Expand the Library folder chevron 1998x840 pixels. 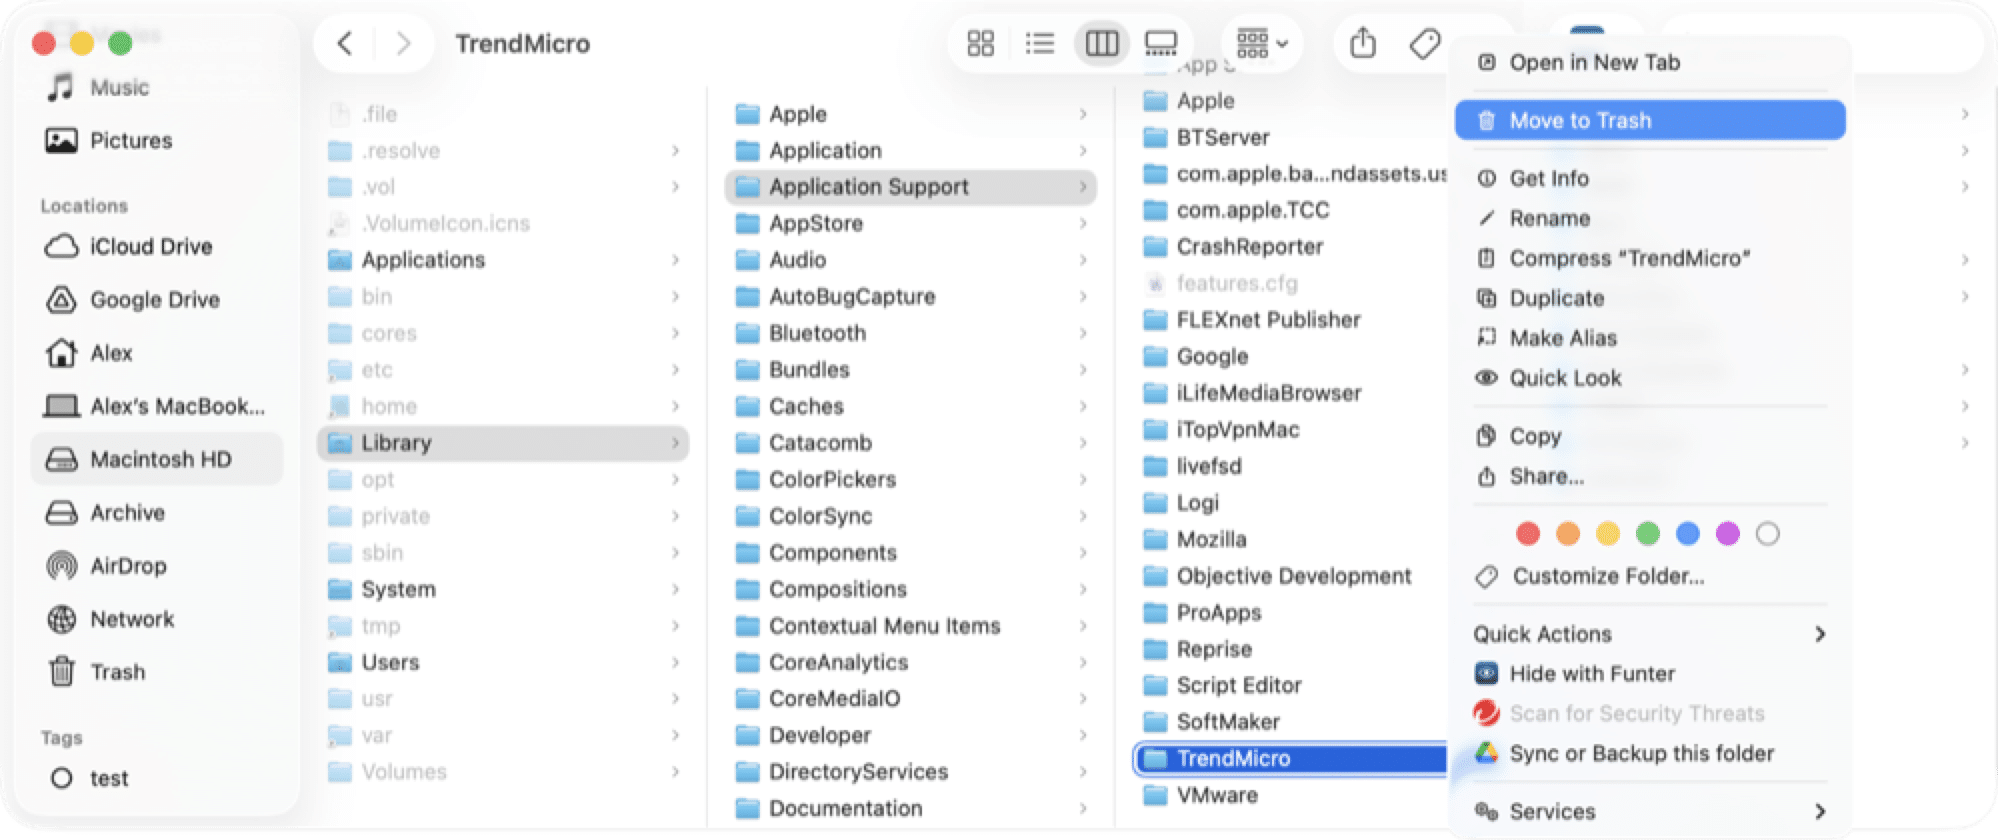pos(676,443)
